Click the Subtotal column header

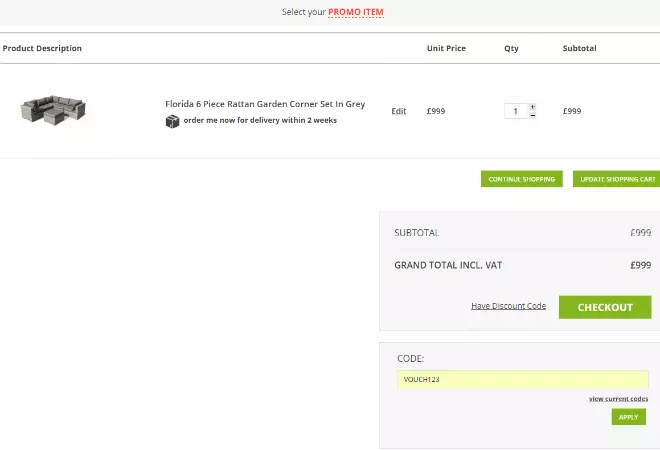580,48
